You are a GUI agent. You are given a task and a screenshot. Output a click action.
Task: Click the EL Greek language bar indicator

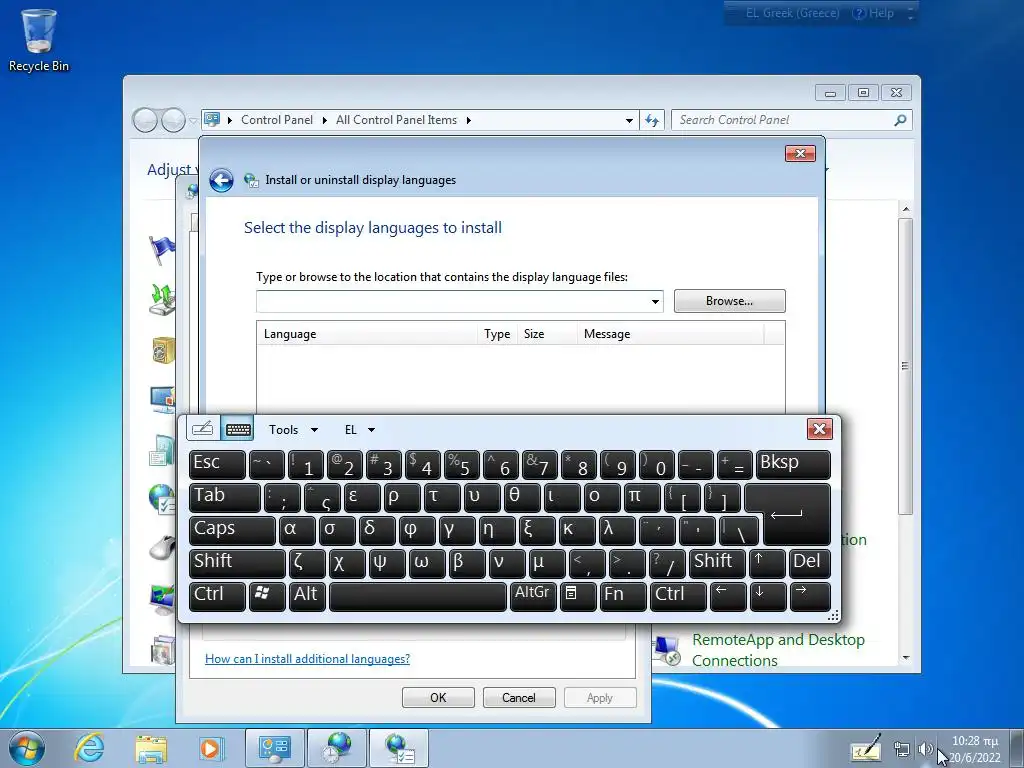(792, 13)
